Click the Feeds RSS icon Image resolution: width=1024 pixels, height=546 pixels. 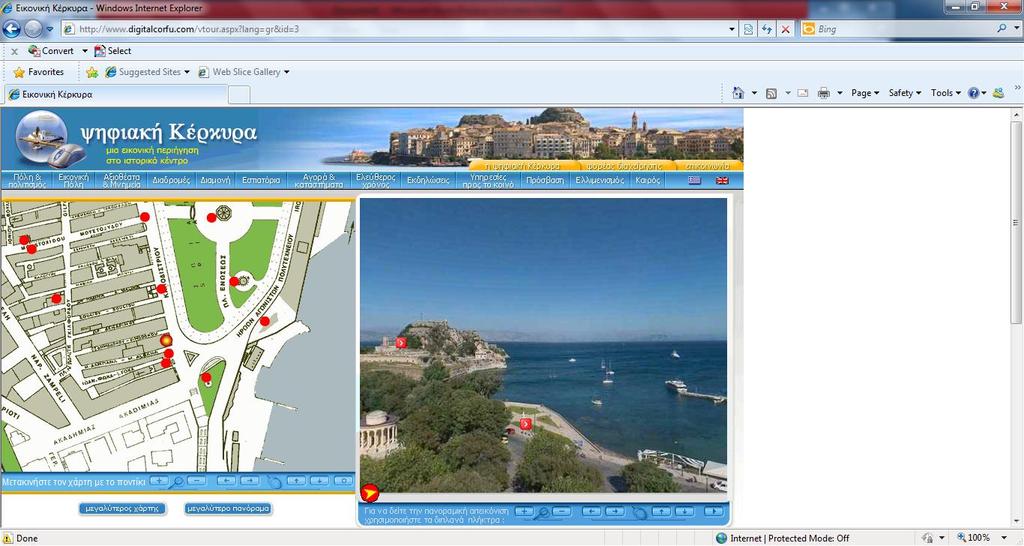coord(771,93)
